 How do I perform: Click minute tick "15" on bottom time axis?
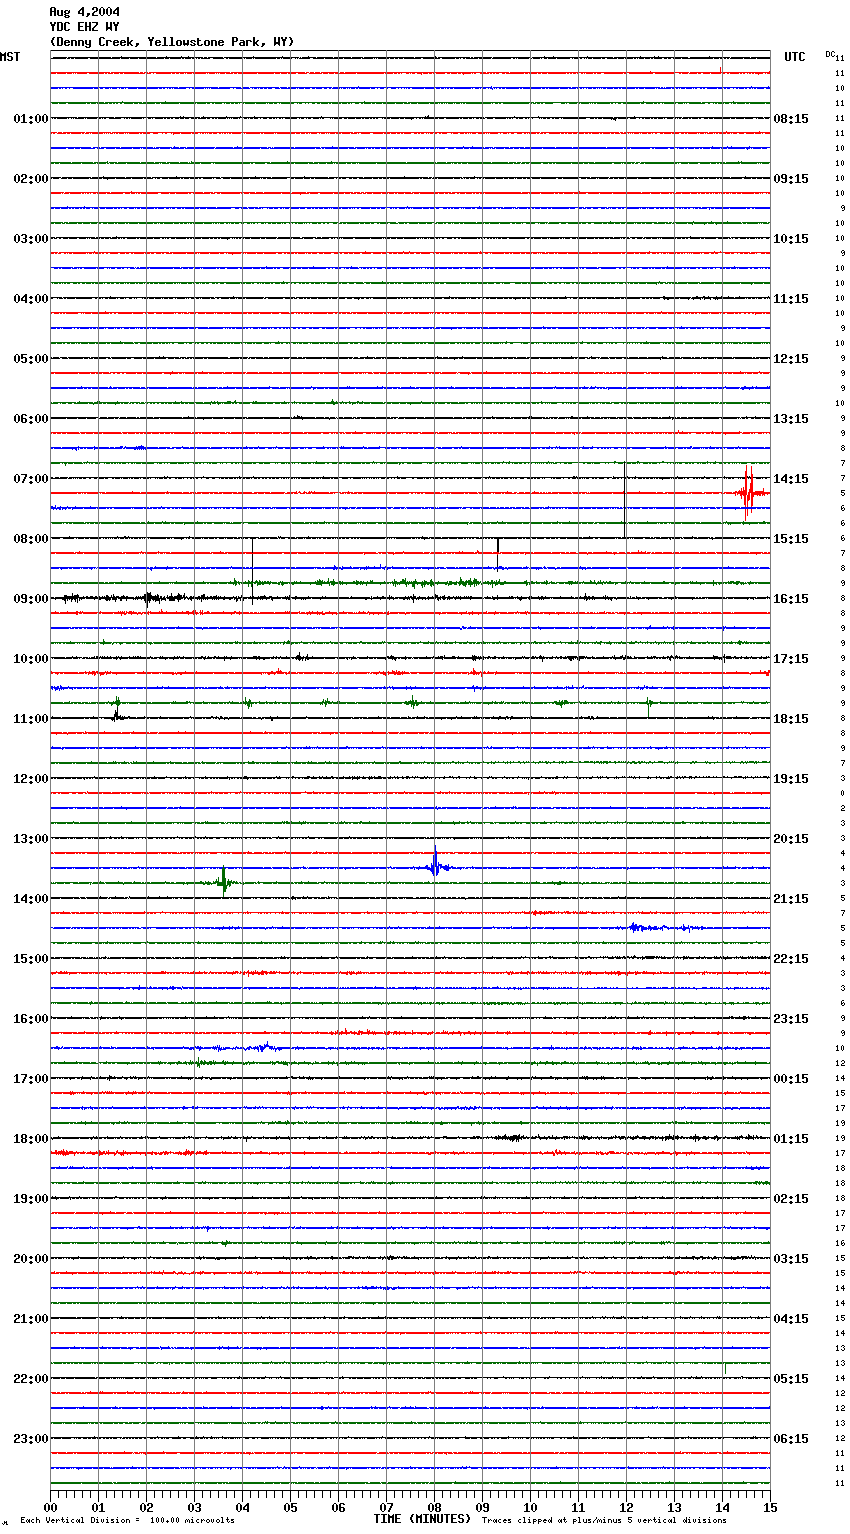point(770,1507)
